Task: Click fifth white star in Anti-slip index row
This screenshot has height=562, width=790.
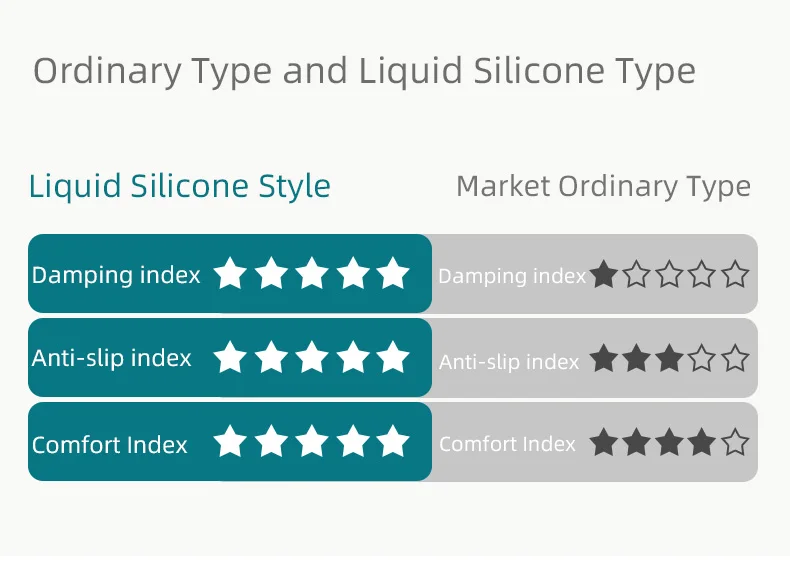Action: point(393,357)
